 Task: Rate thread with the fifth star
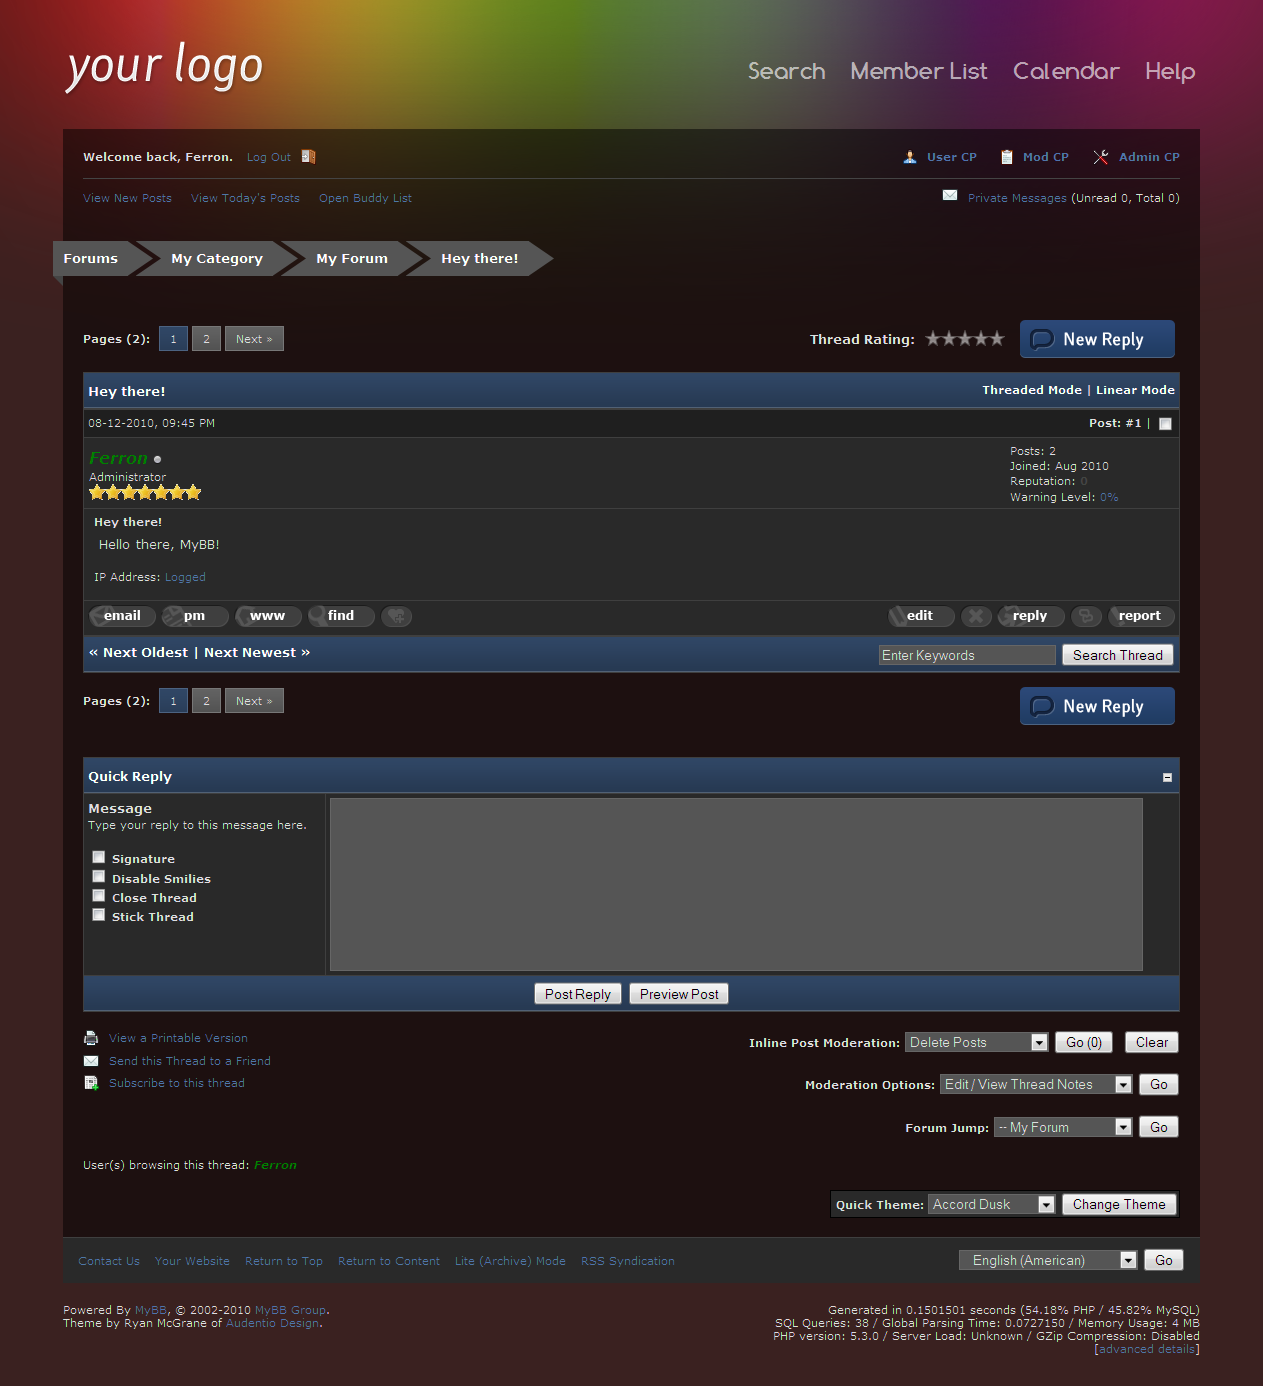click(996, 339)
